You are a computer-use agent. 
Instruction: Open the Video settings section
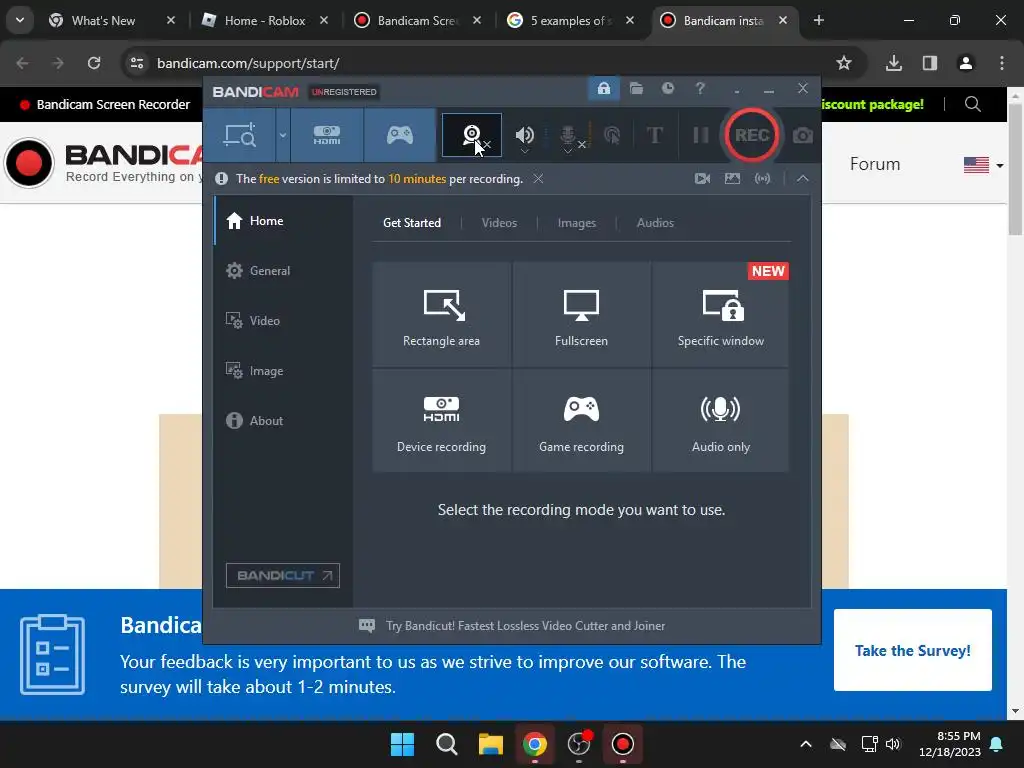tap(283, 321)
